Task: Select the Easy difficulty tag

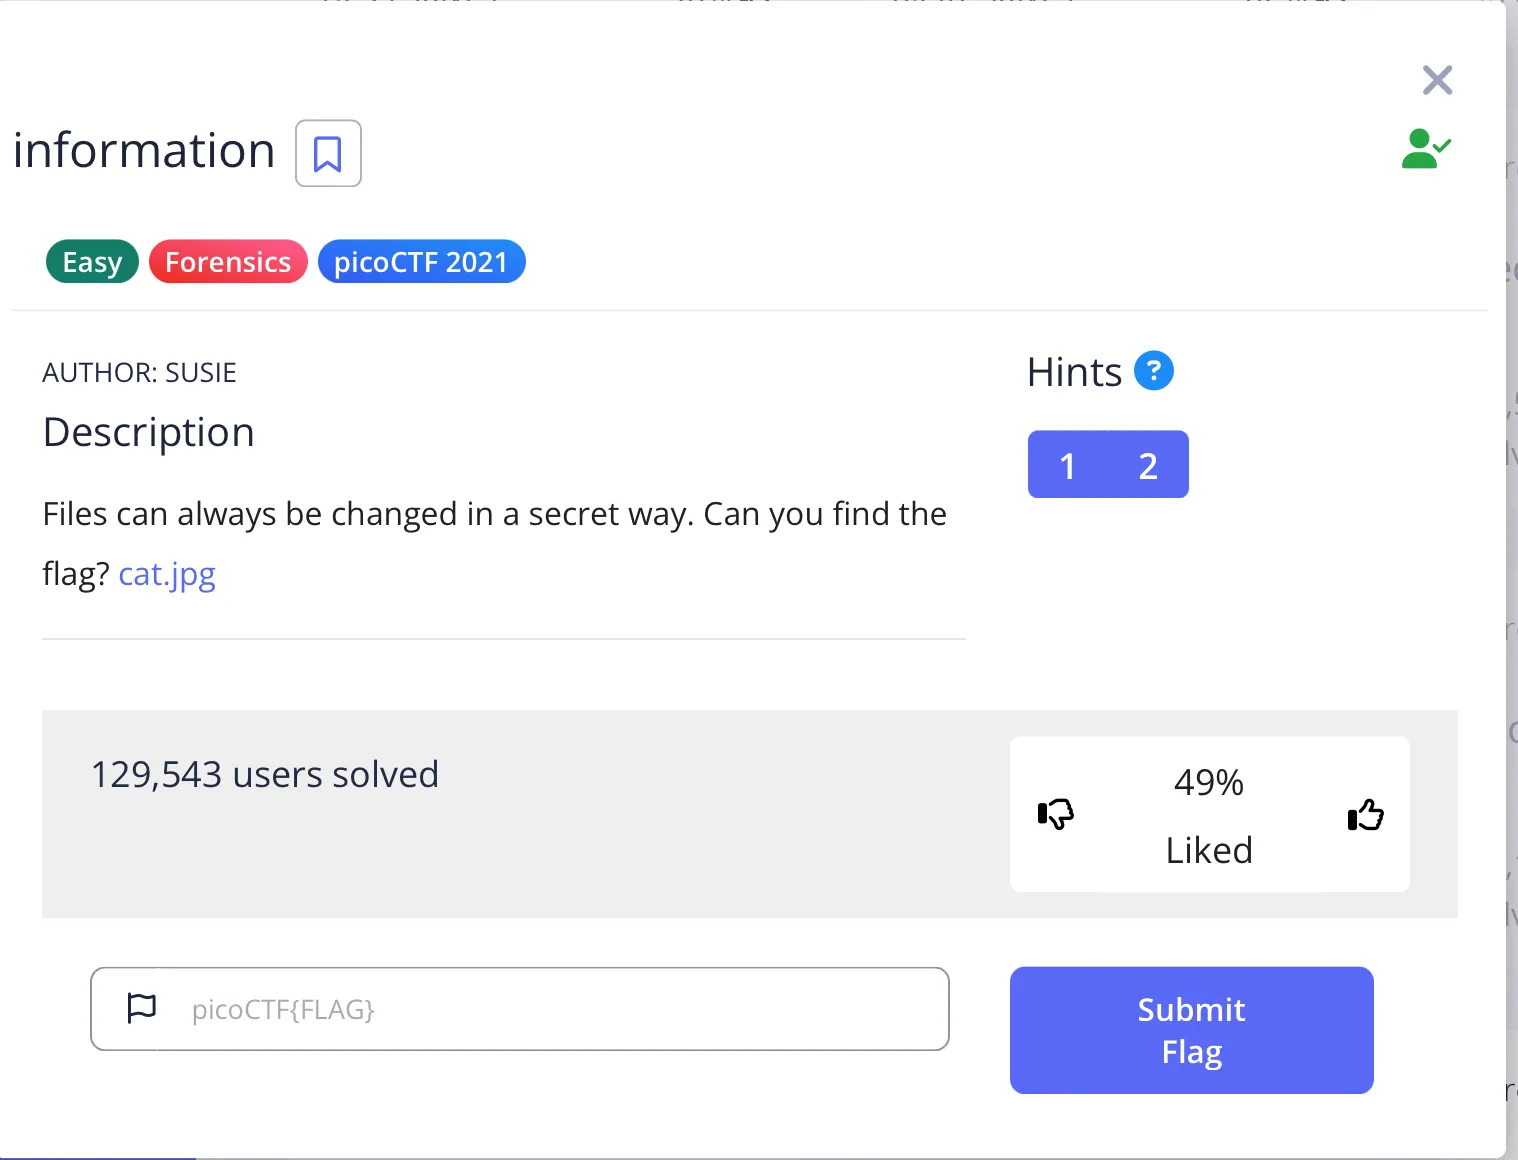Action: pyautogui.click(x=92, y=262)
